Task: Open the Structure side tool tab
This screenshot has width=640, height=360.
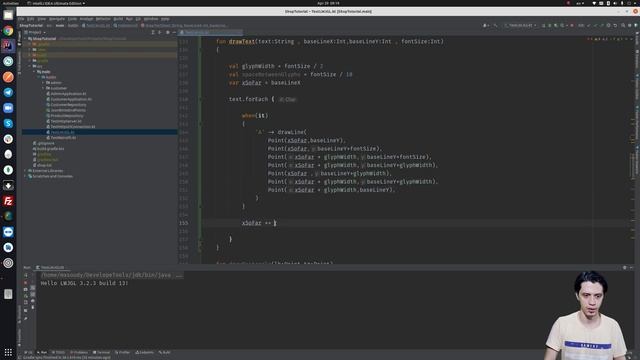Action: (19, 313)
